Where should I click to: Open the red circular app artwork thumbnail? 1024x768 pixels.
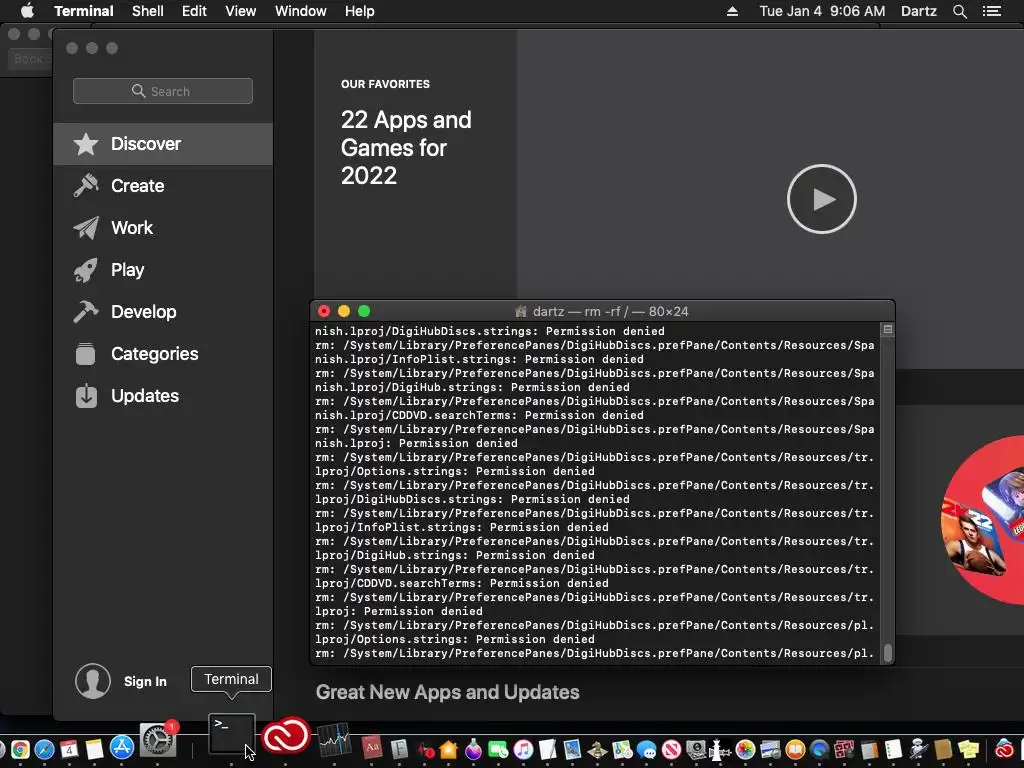pyautogui.click(x=982, y=520)
